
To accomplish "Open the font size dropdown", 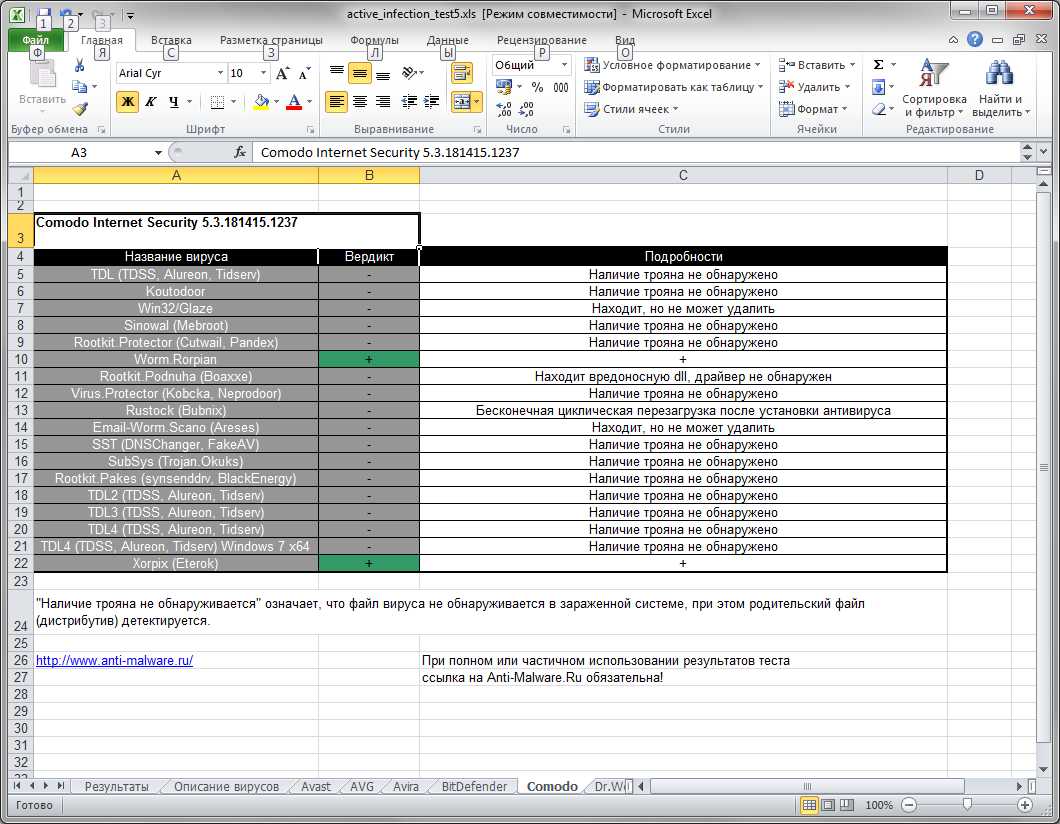I will pos(263,73).
